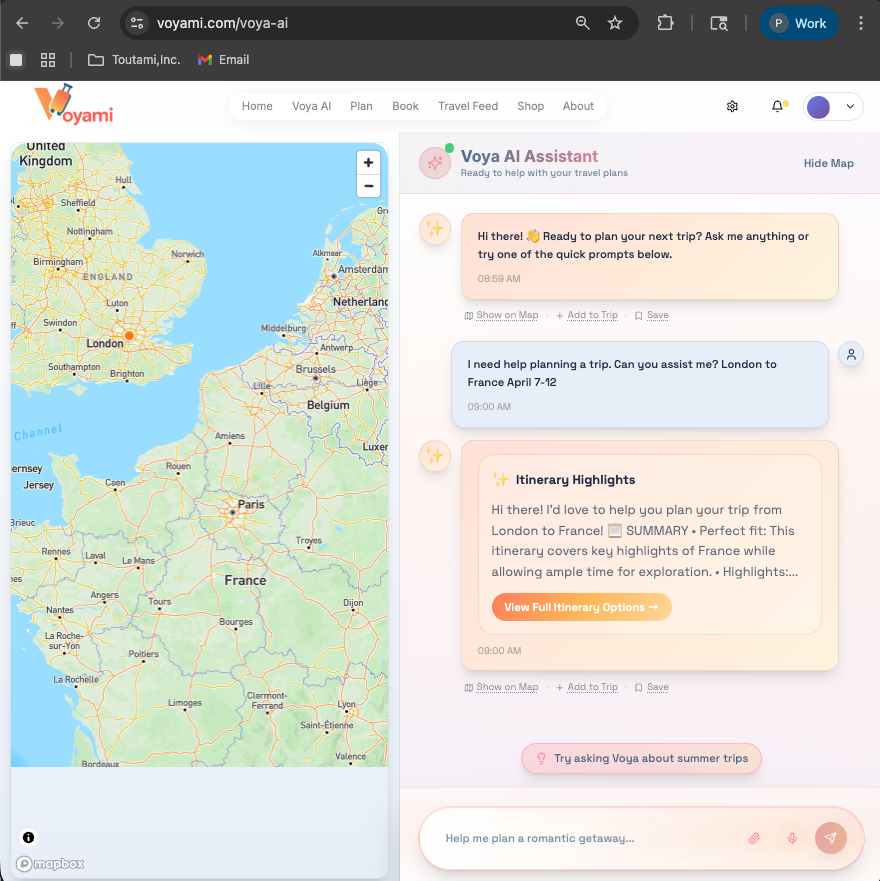Click the paperclip attachment icon in chat input
Screen dimensions: 880x881
pyautogui.click(x=754, y=838)
